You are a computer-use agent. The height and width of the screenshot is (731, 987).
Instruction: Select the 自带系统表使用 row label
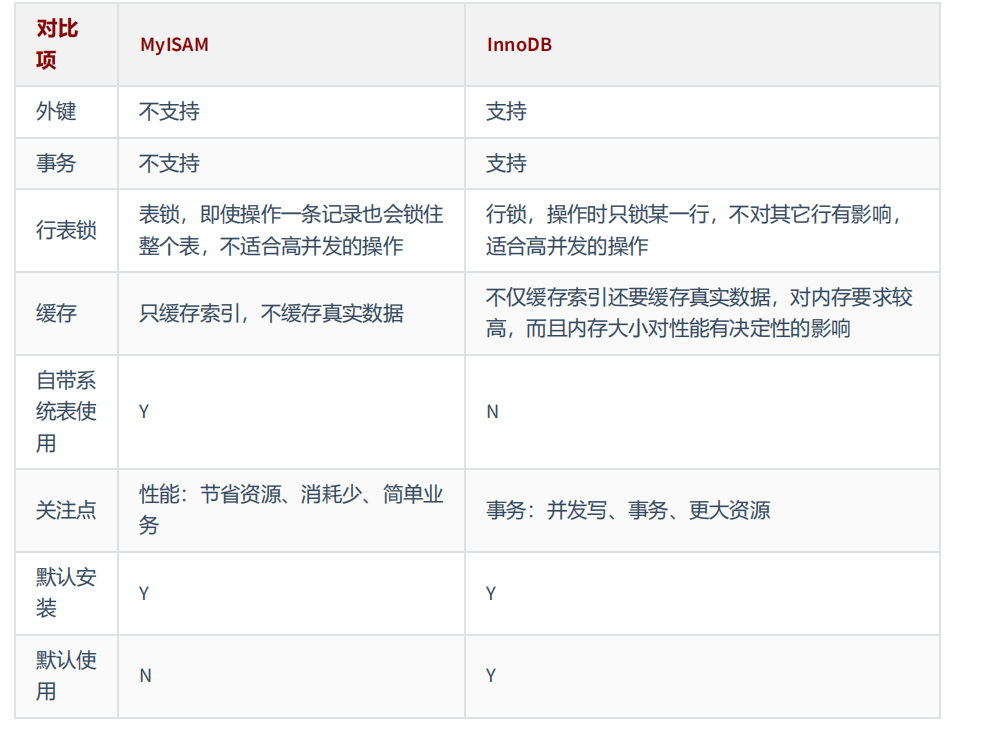point(66,412)
